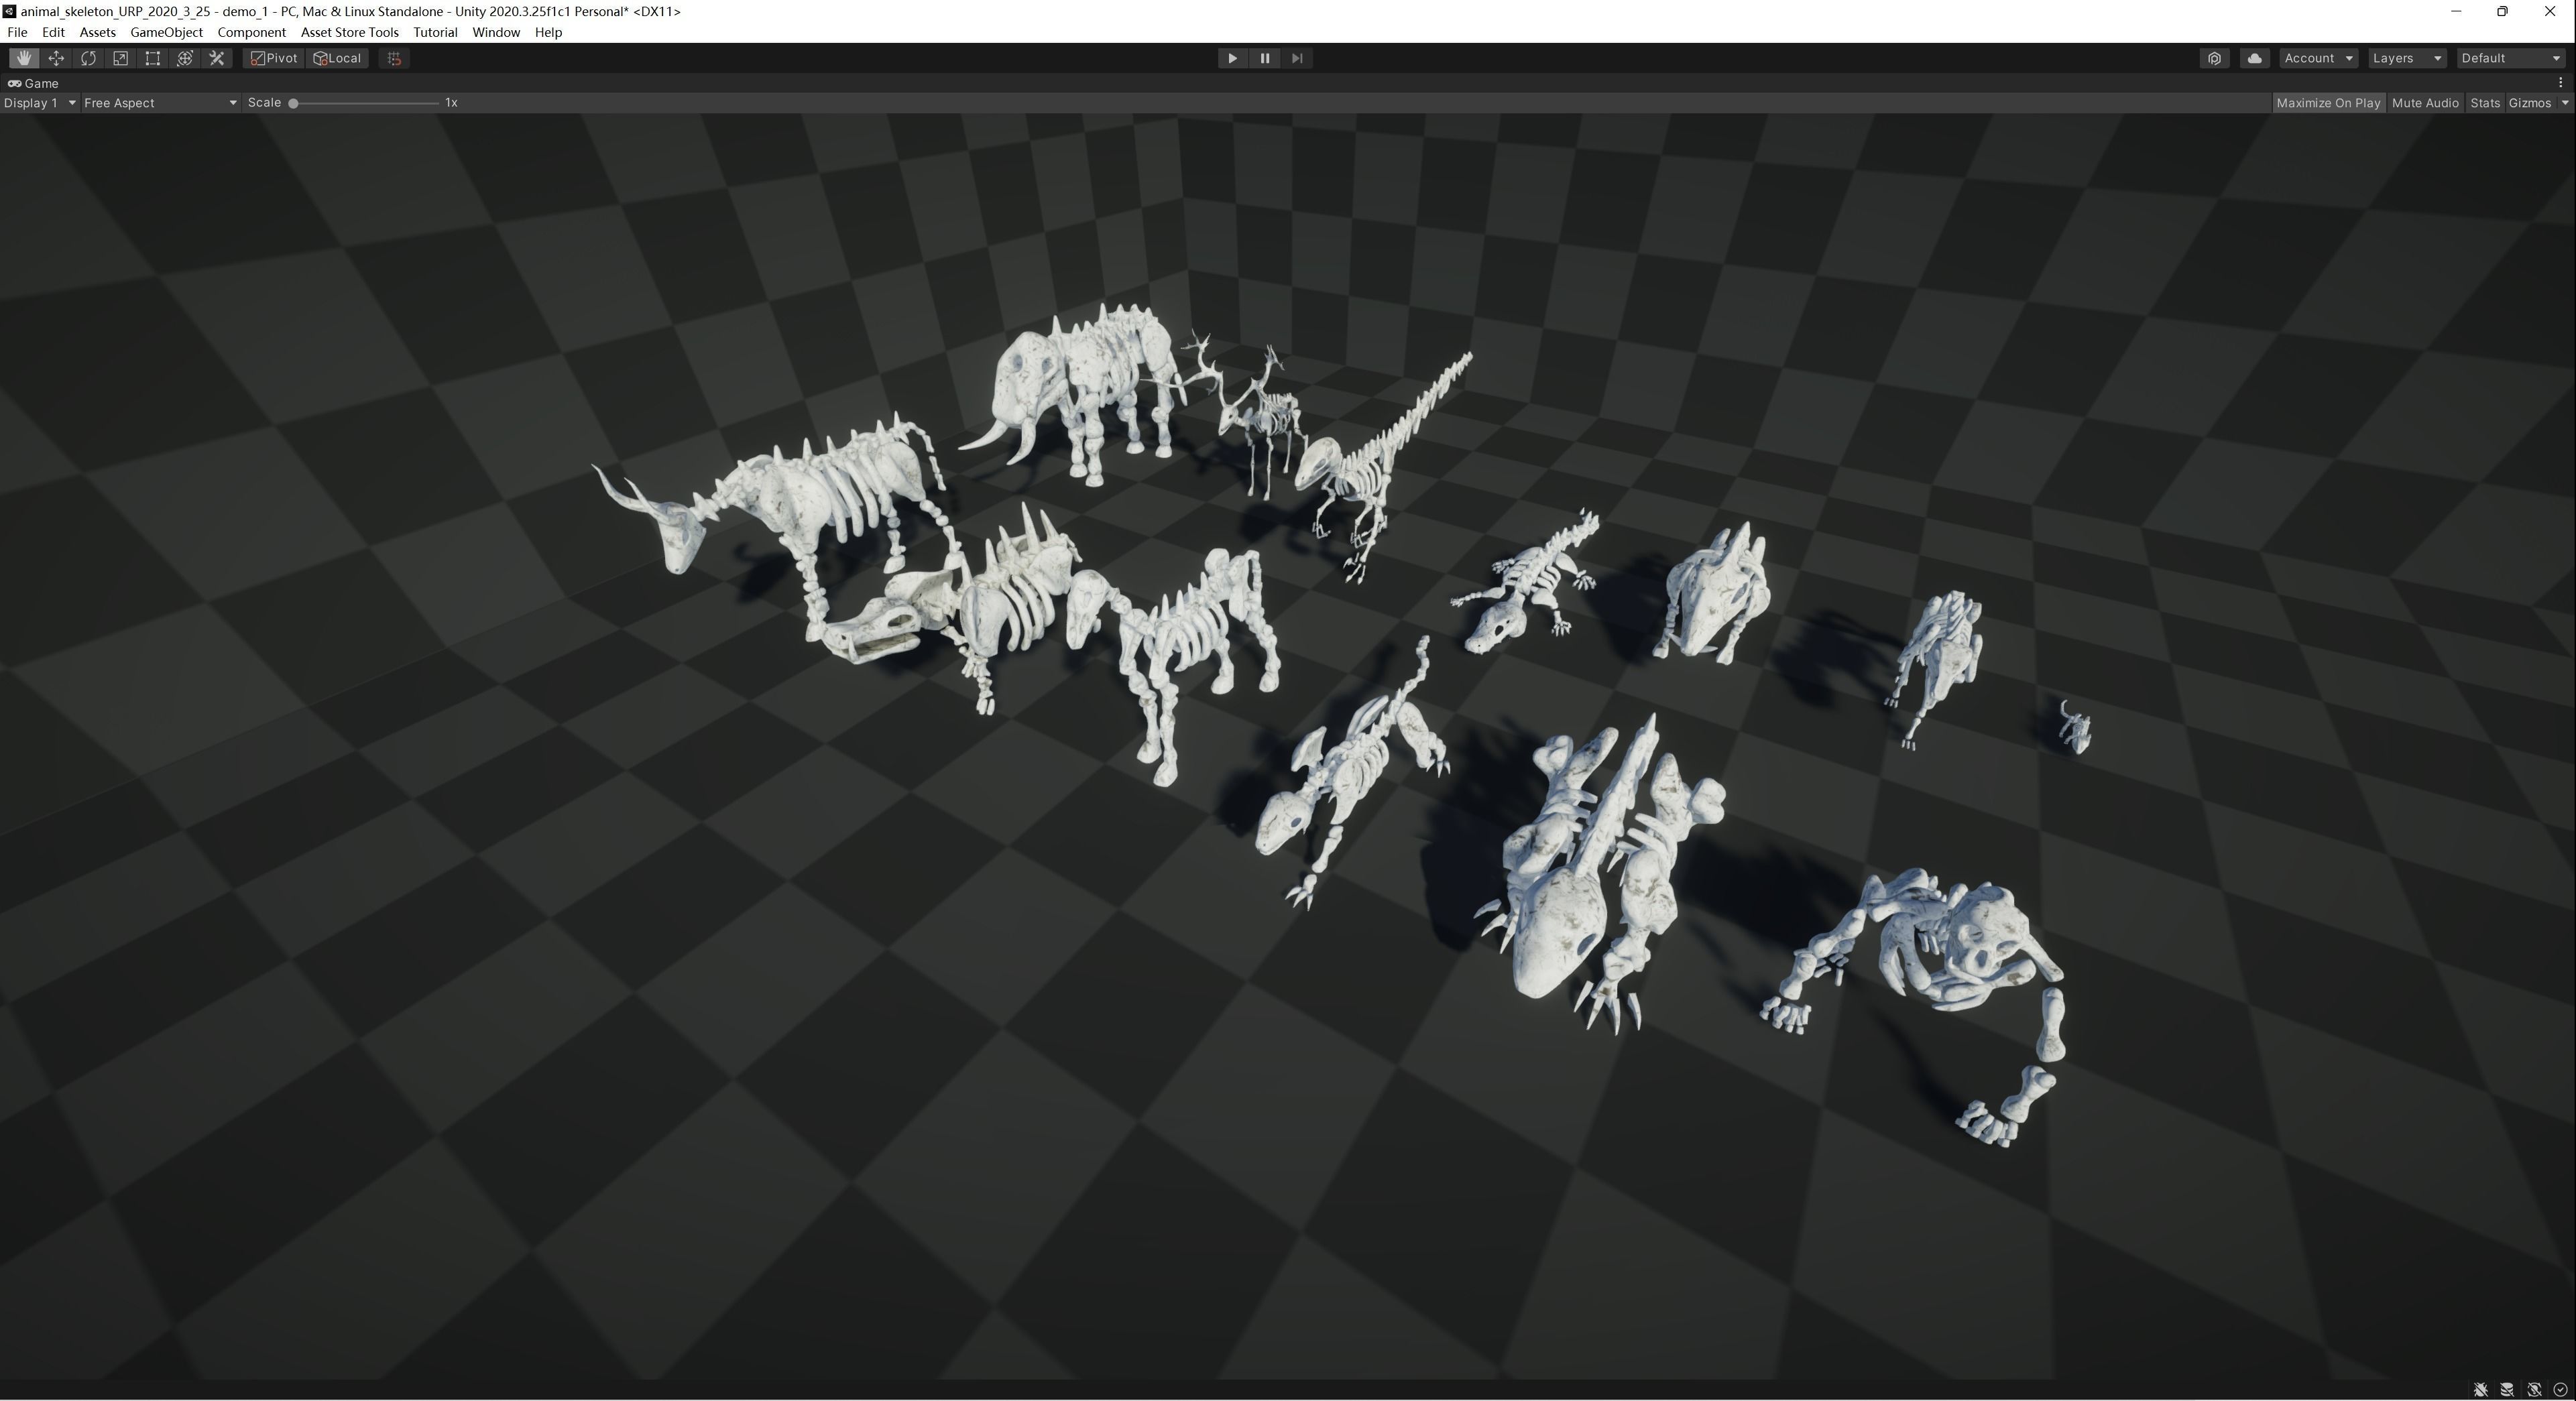The width and height of the screenshot is (2576, 1401).
Task: Select the combined Transform tool
Action: pos(184,58)
